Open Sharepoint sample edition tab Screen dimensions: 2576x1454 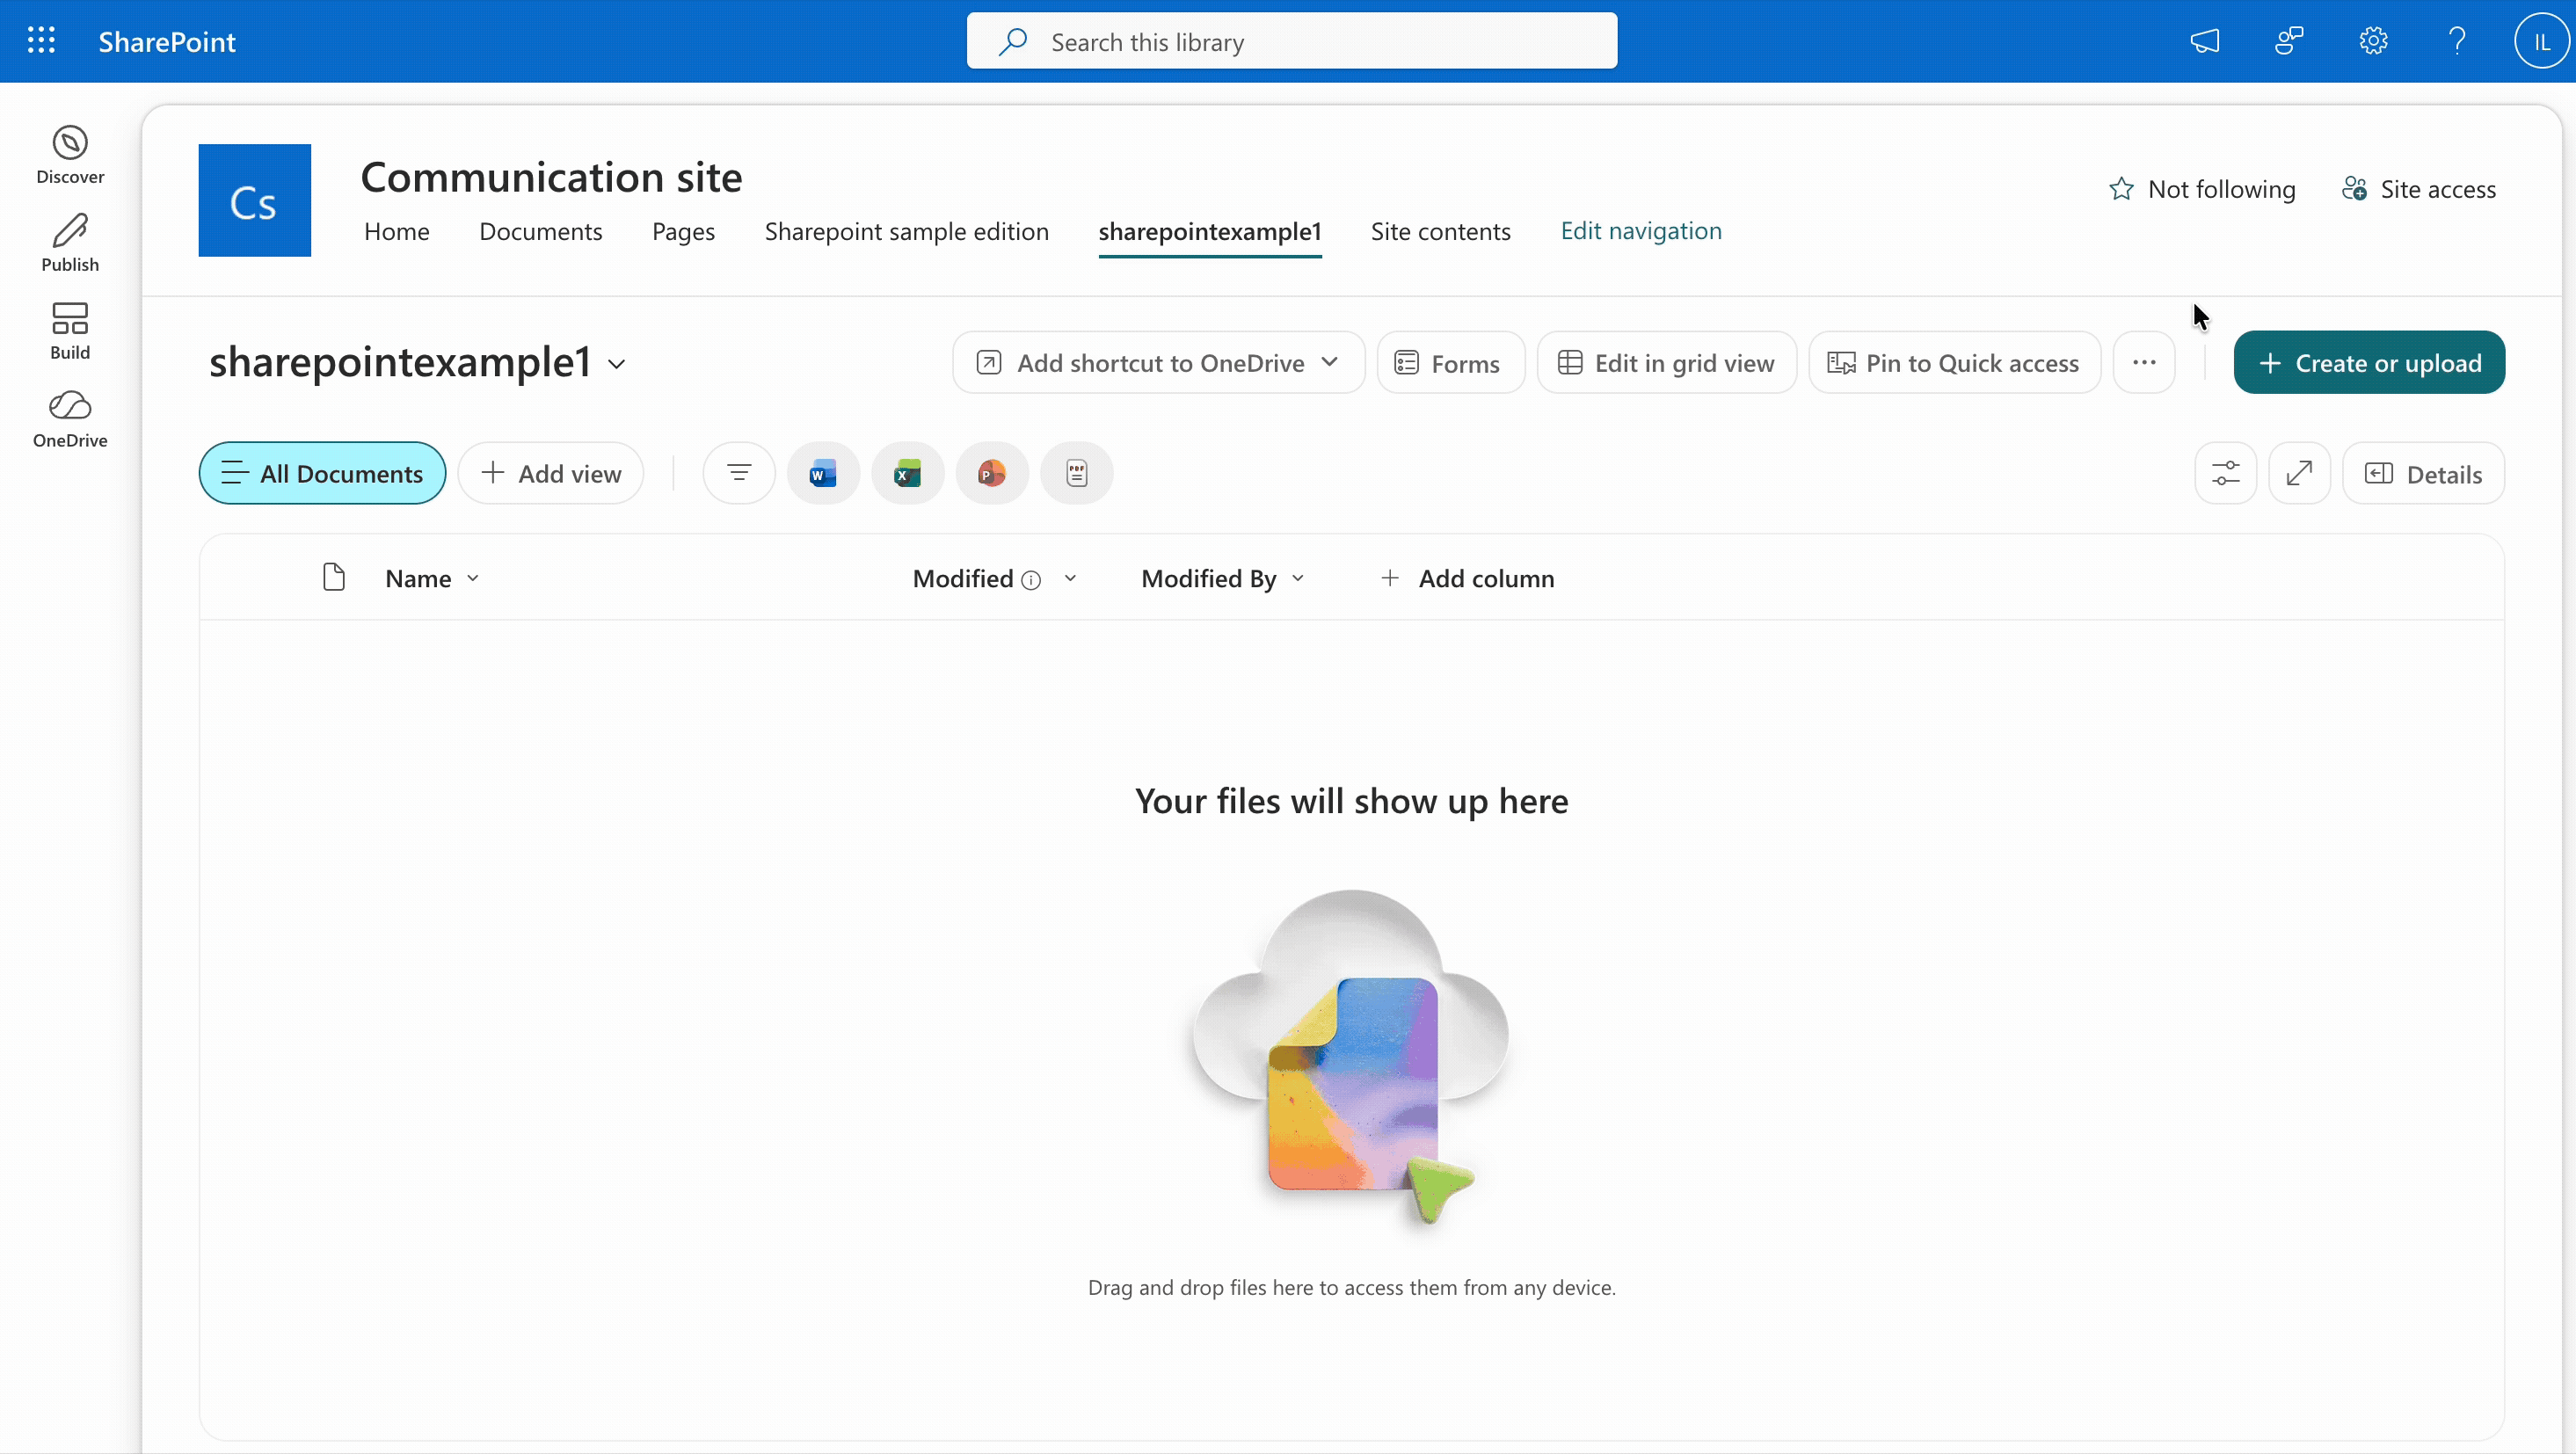coord(907,231)
